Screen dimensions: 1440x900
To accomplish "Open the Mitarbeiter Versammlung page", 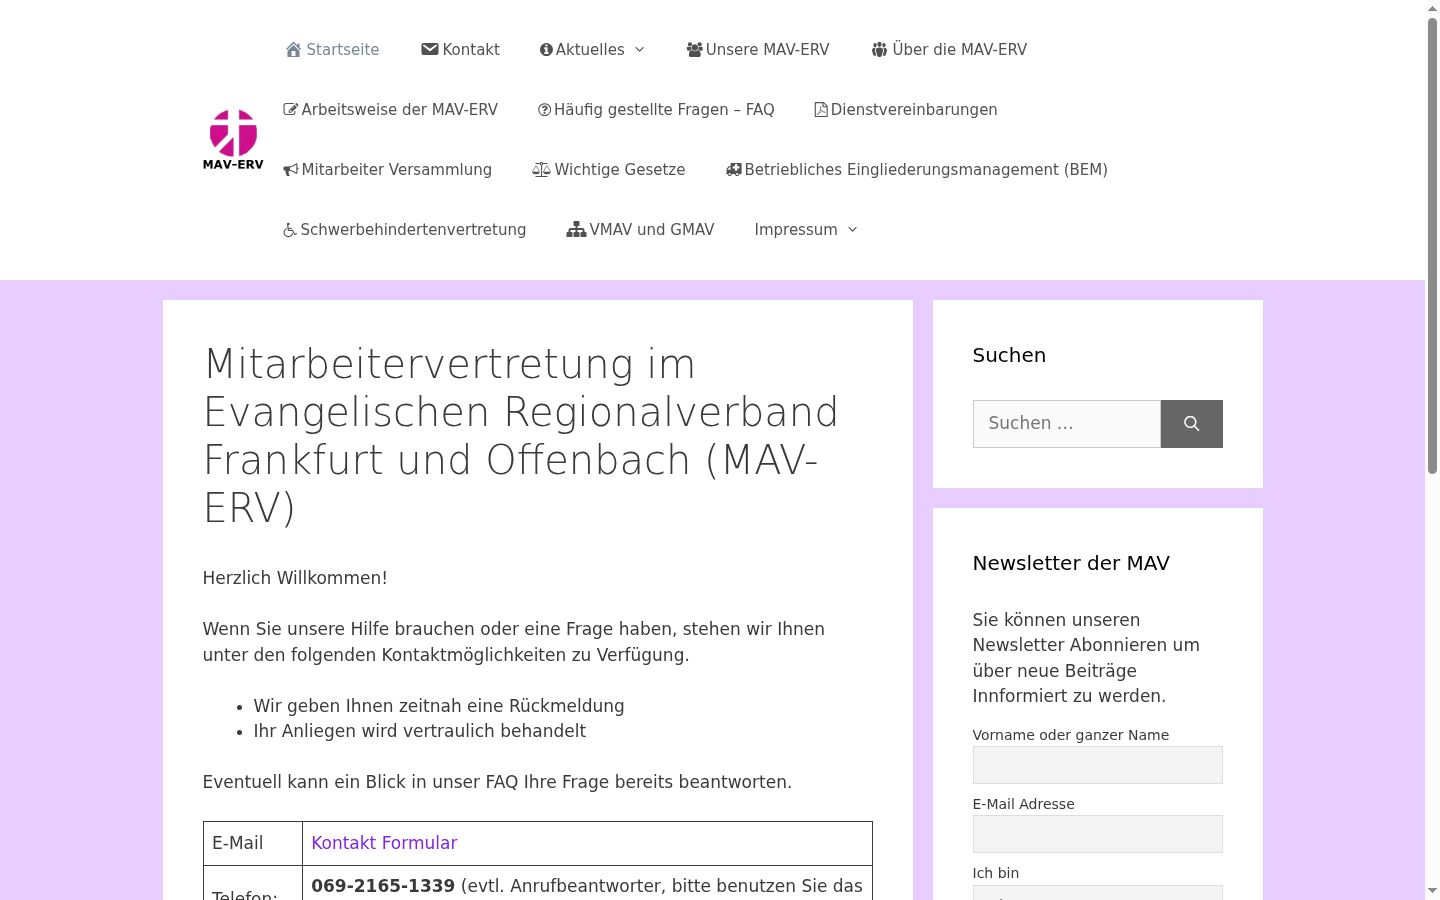I will [388, 170].
